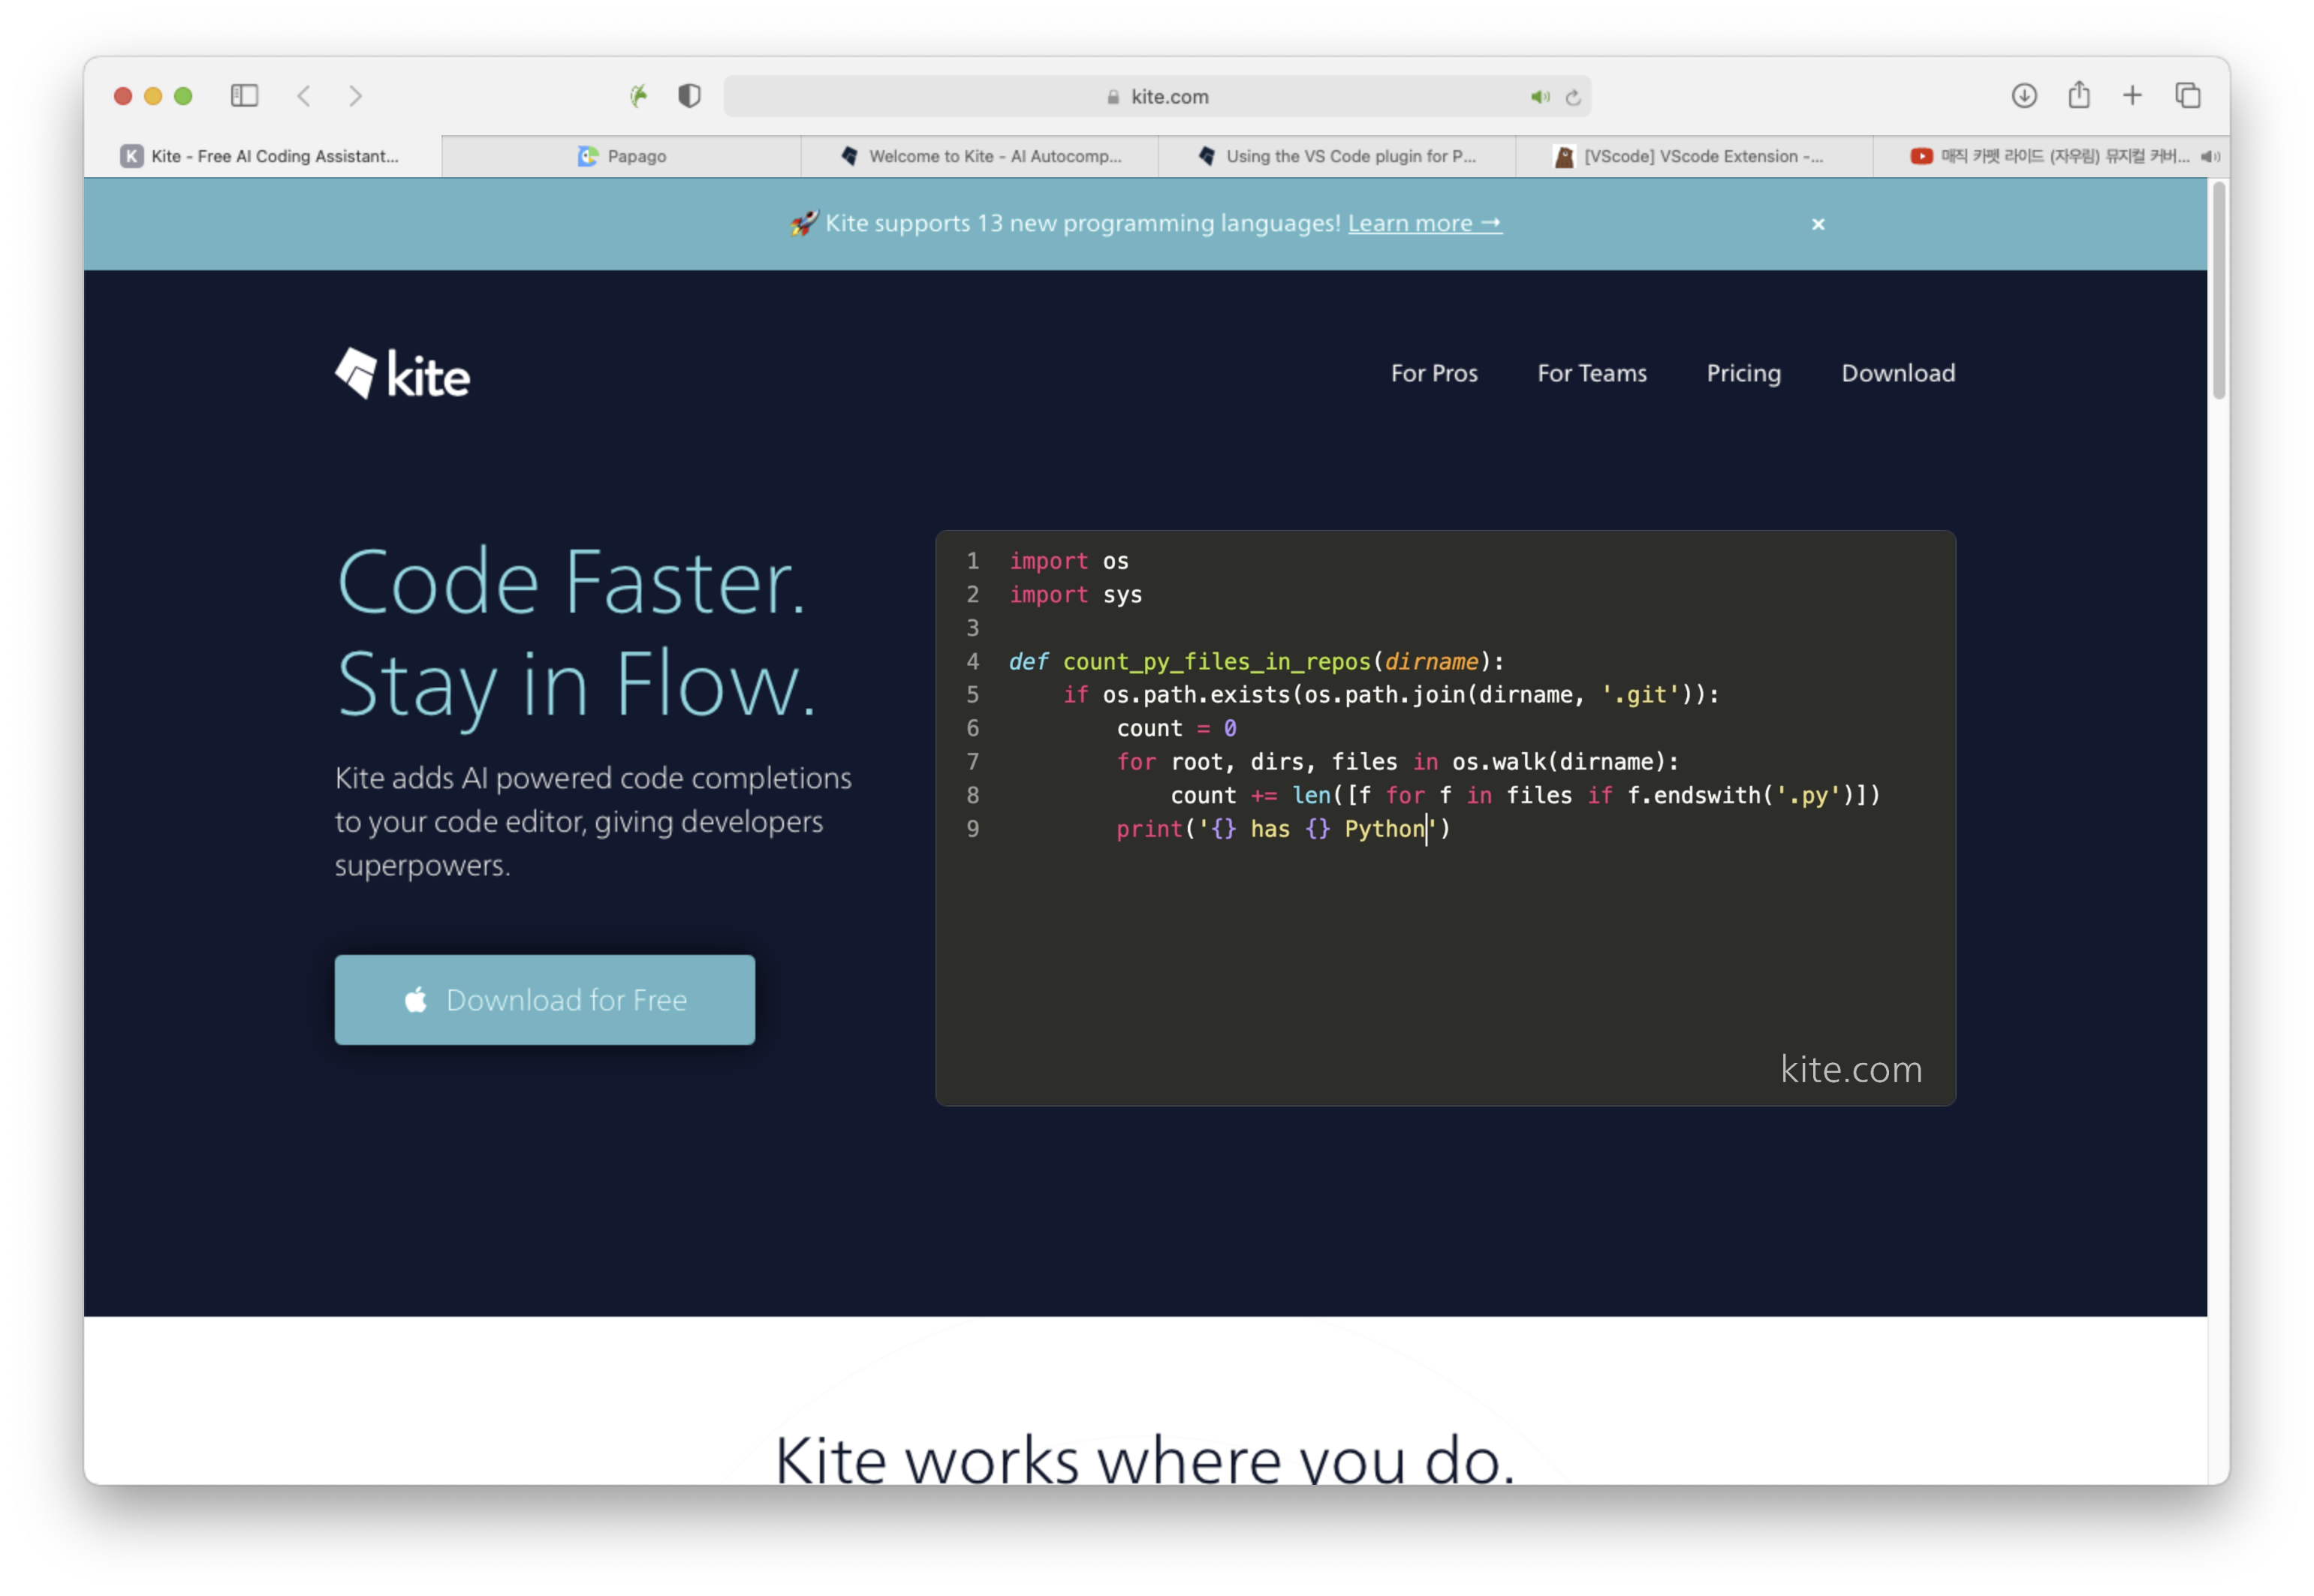Click the yellow minimize window button
The height and width of the screenshot is (1596, 2314).
pos(153,96)
